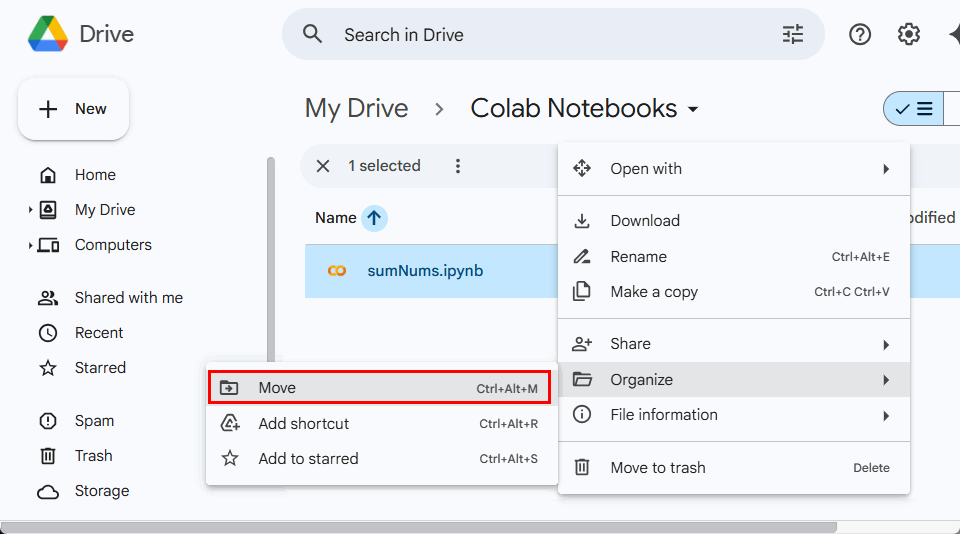Clear selection with the X icon

pyautogui.click(x=322, y=166)
